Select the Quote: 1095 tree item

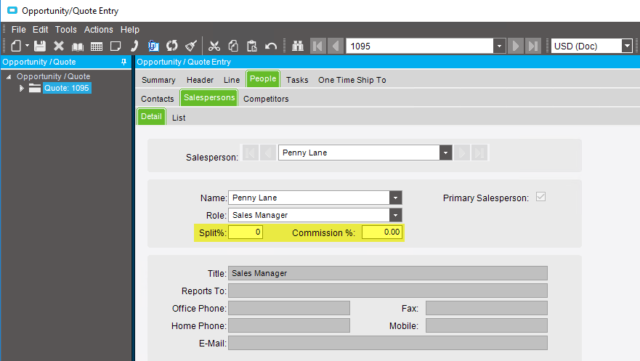[67, 88]
